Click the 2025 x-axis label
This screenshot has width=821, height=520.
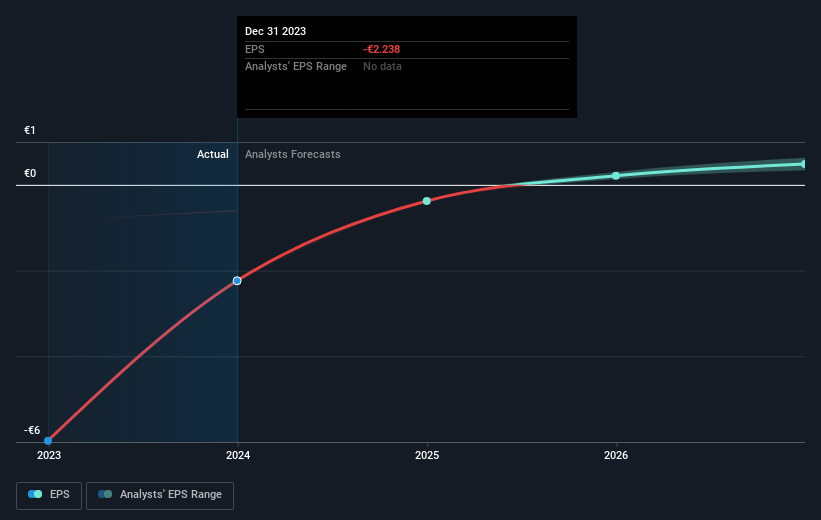pyautogui.click(x=427, y=456)
